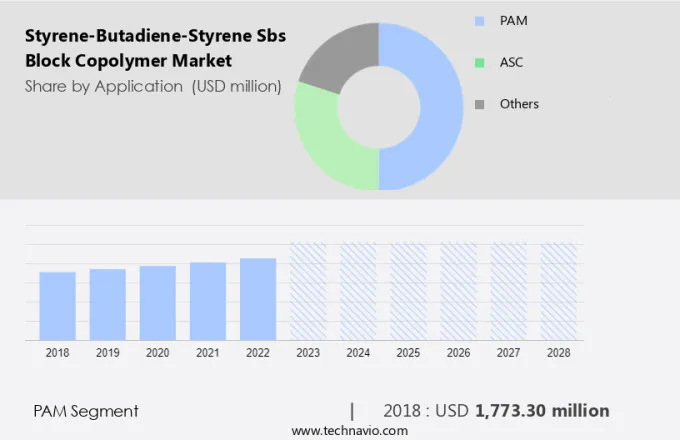The image size is (680, 440).
Task: Click the 2021 bar in chart
Action: [207, 301]
